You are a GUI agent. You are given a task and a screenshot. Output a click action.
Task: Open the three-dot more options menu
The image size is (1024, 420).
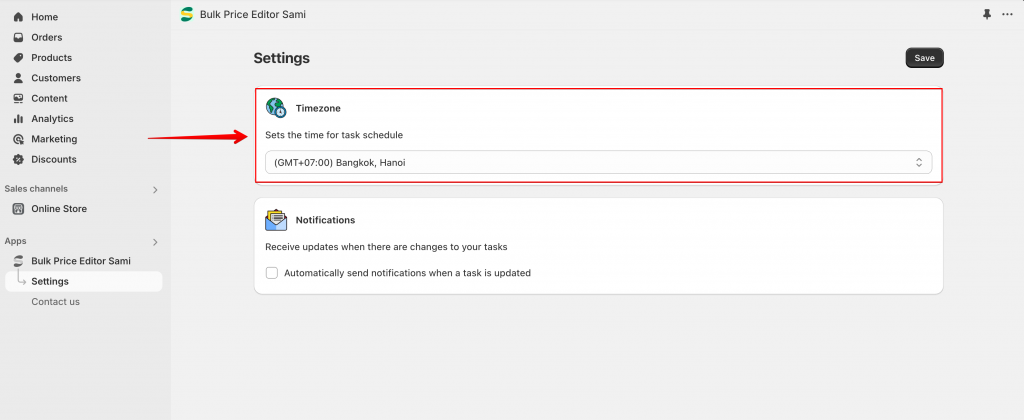coord(1007,14)
